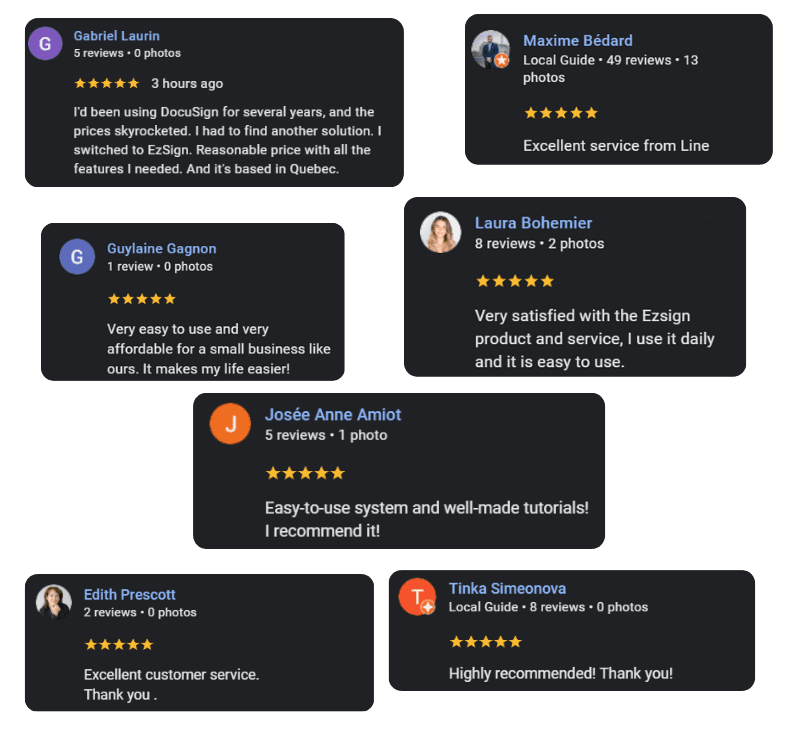
Task: Click the "3 hours ago" review timestamp
Action: point(187,83)
